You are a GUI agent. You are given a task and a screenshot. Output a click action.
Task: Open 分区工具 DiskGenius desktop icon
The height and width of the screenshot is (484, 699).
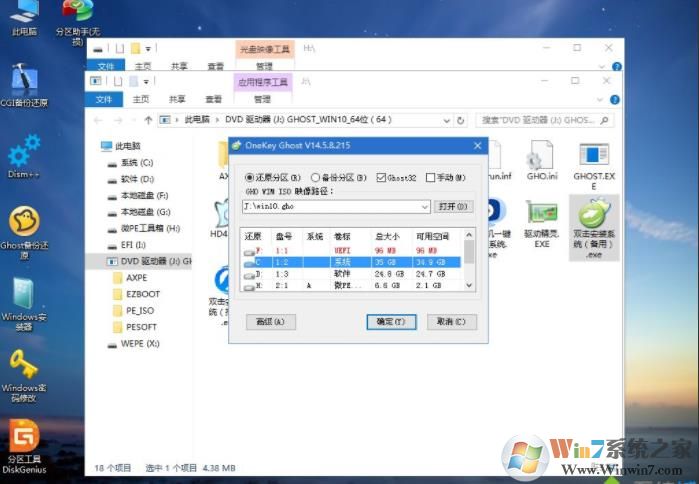(x=24, y=447)
